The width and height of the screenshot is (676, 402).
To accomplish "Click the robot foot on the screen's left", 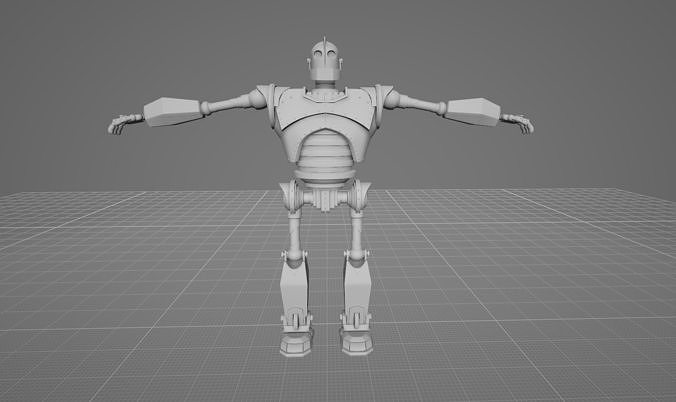I will point(296,344).
